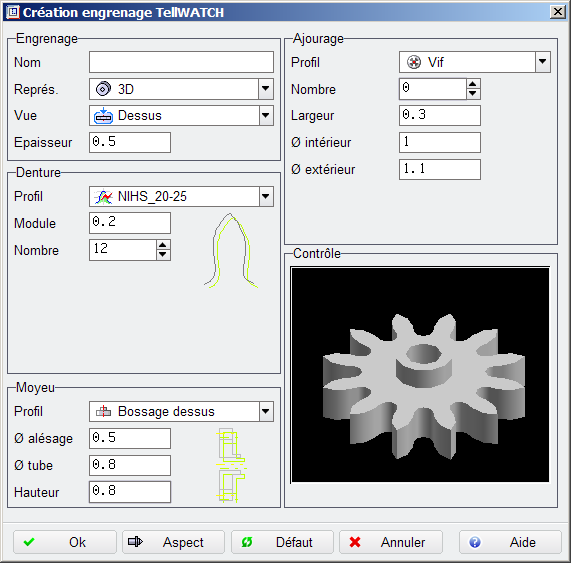Open the Denture Profil dropdown arrow
The image size is (571, 563).
coord(266,197)
